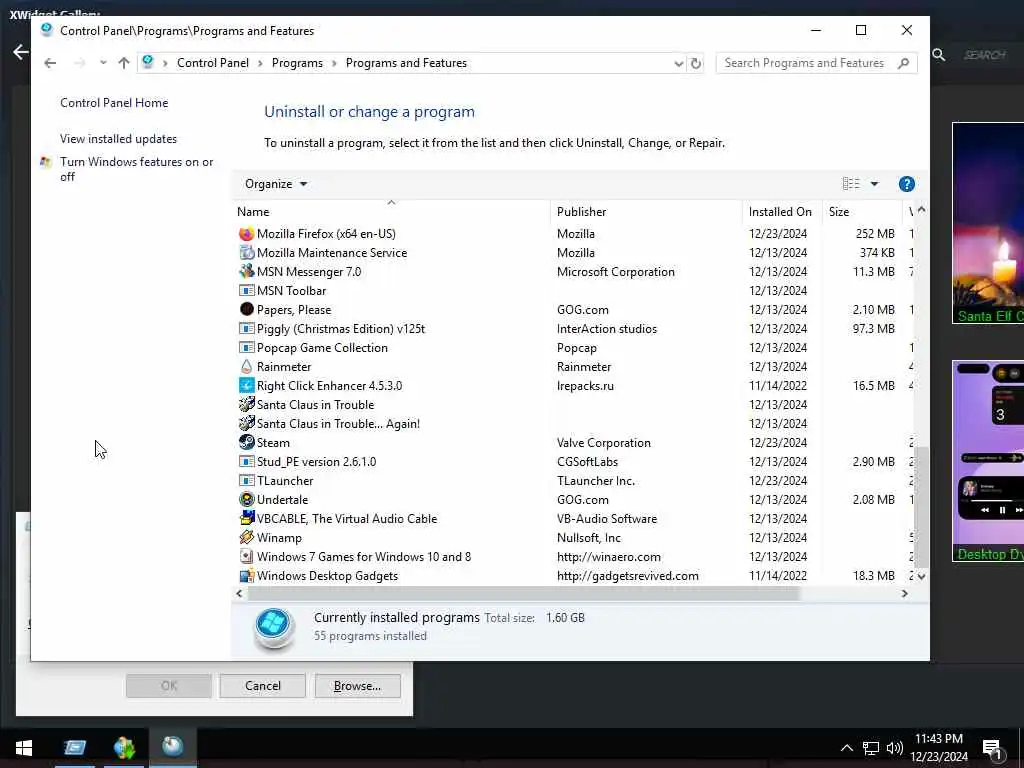Click the Right Click Enhancer icon
The image size is (1024, 768).
click(246, 385)
